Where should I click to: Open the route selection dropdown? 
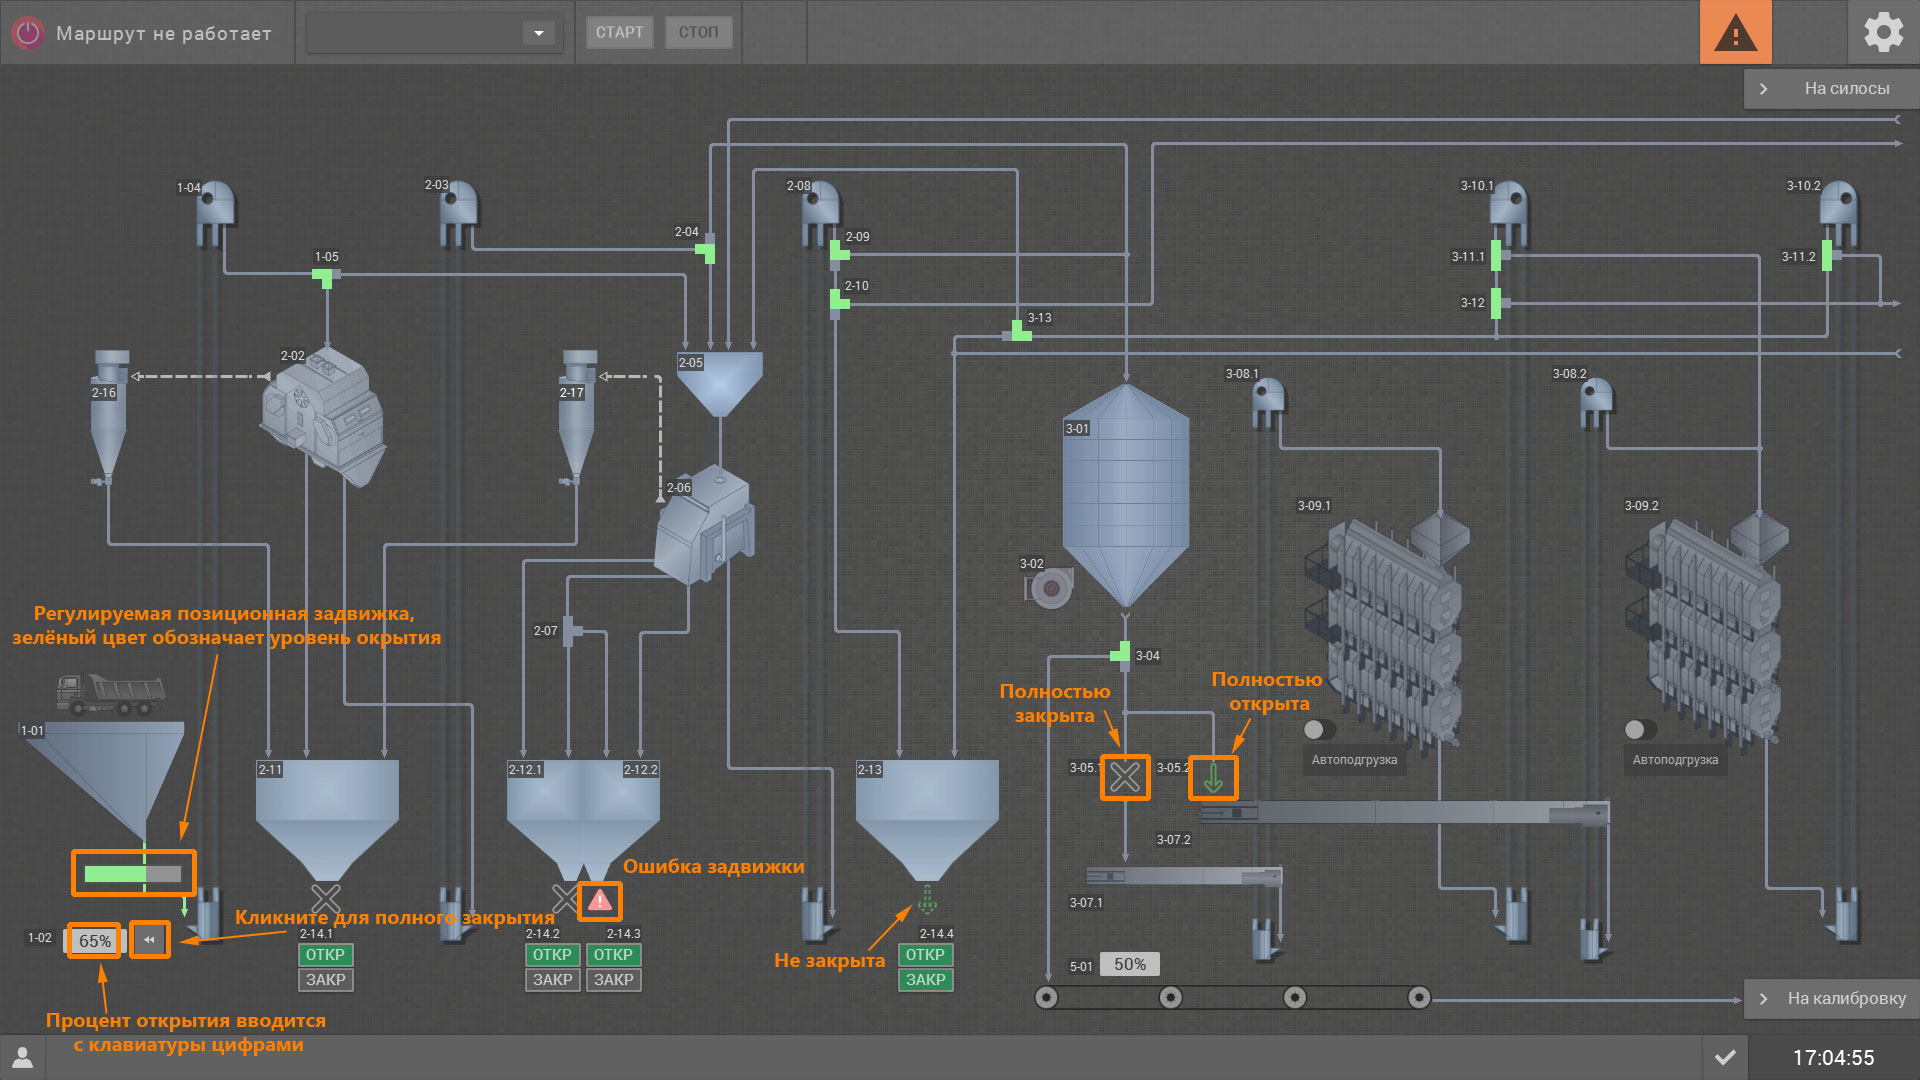pos(538,33)
